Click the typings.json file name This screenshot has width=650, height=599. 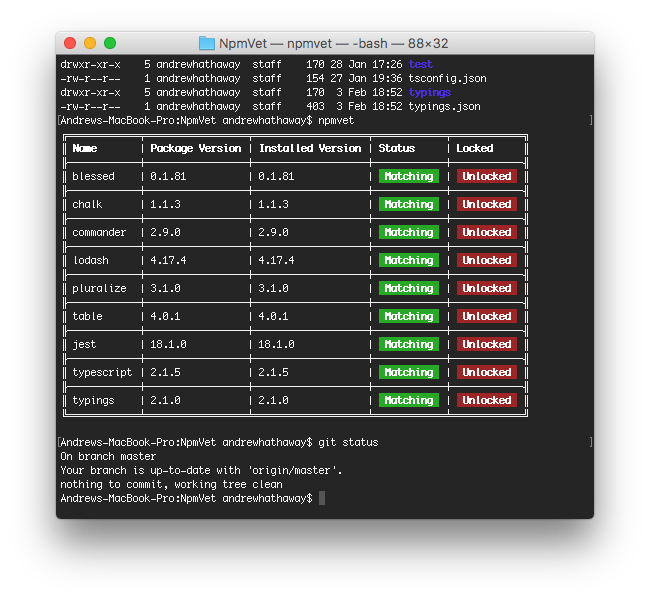point(444,107)
